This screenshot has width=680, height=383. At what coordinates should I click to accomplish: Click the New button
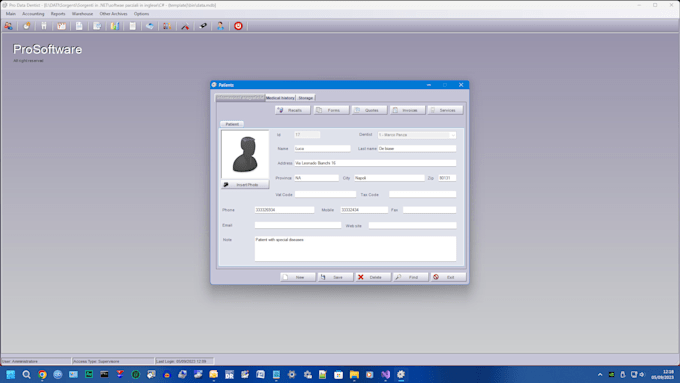(298, 277)
